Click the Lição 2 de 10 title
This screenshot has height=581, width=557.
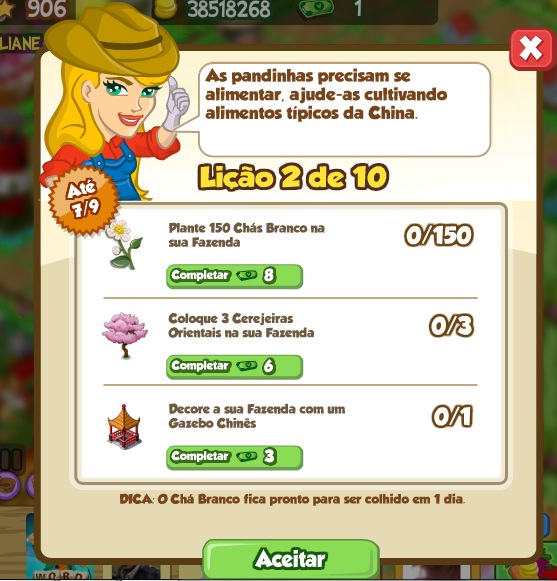294,177
